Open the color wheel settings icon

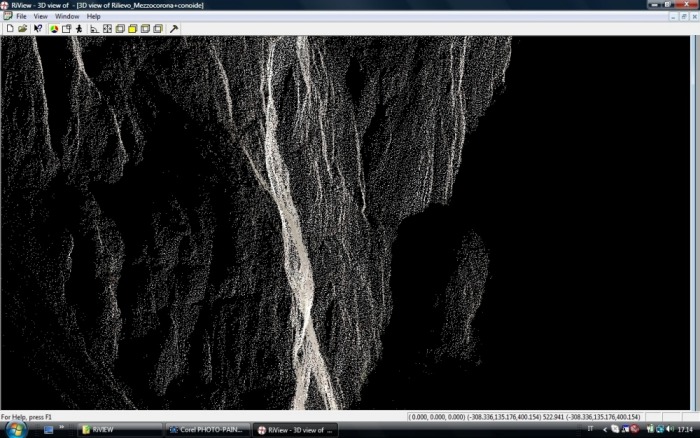pos(54,29)
